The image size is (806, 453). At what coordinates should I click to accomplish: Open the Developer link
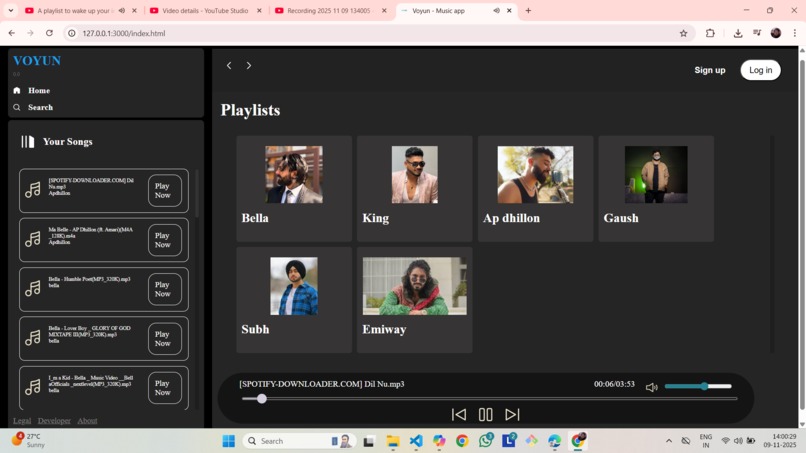54,421
